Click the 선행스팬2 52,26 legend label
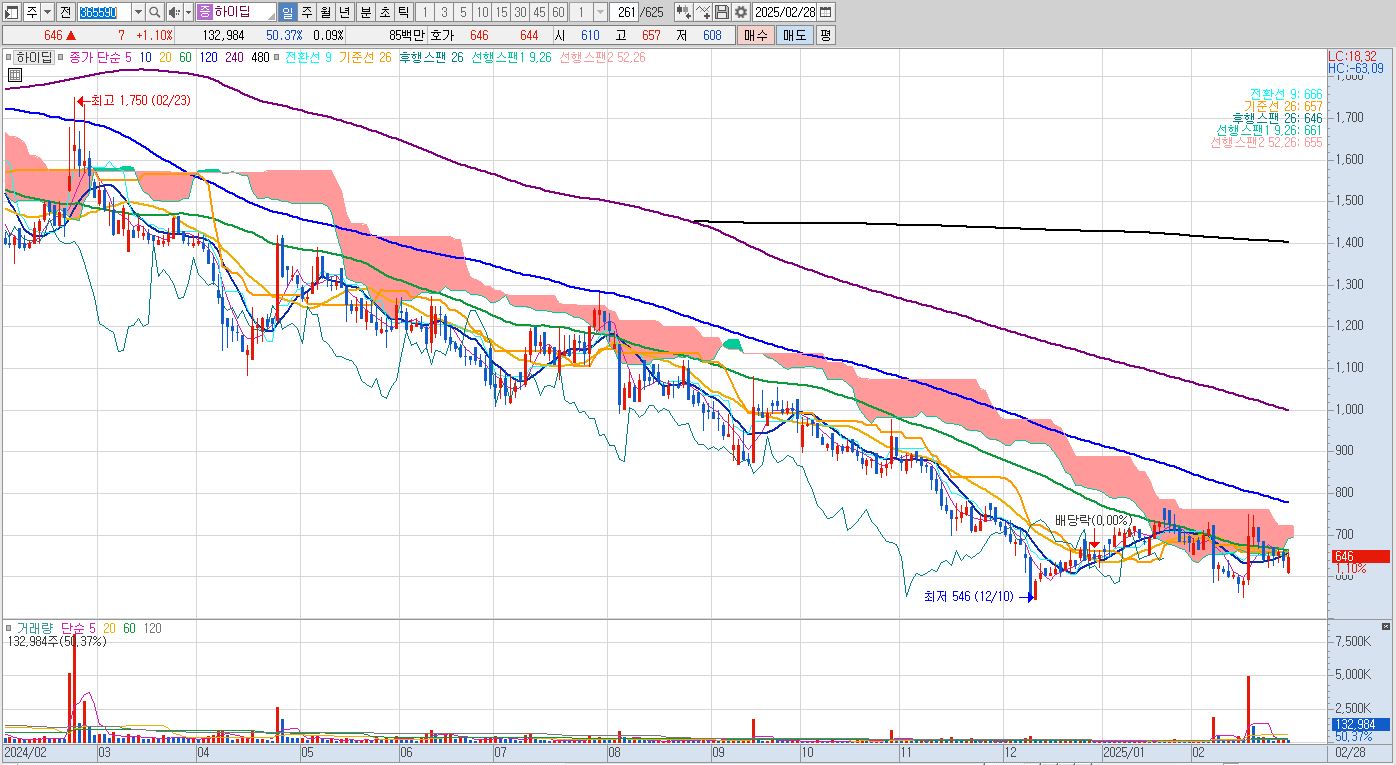This screenshot has height=765, width=1396. click(x=603, y=58)
